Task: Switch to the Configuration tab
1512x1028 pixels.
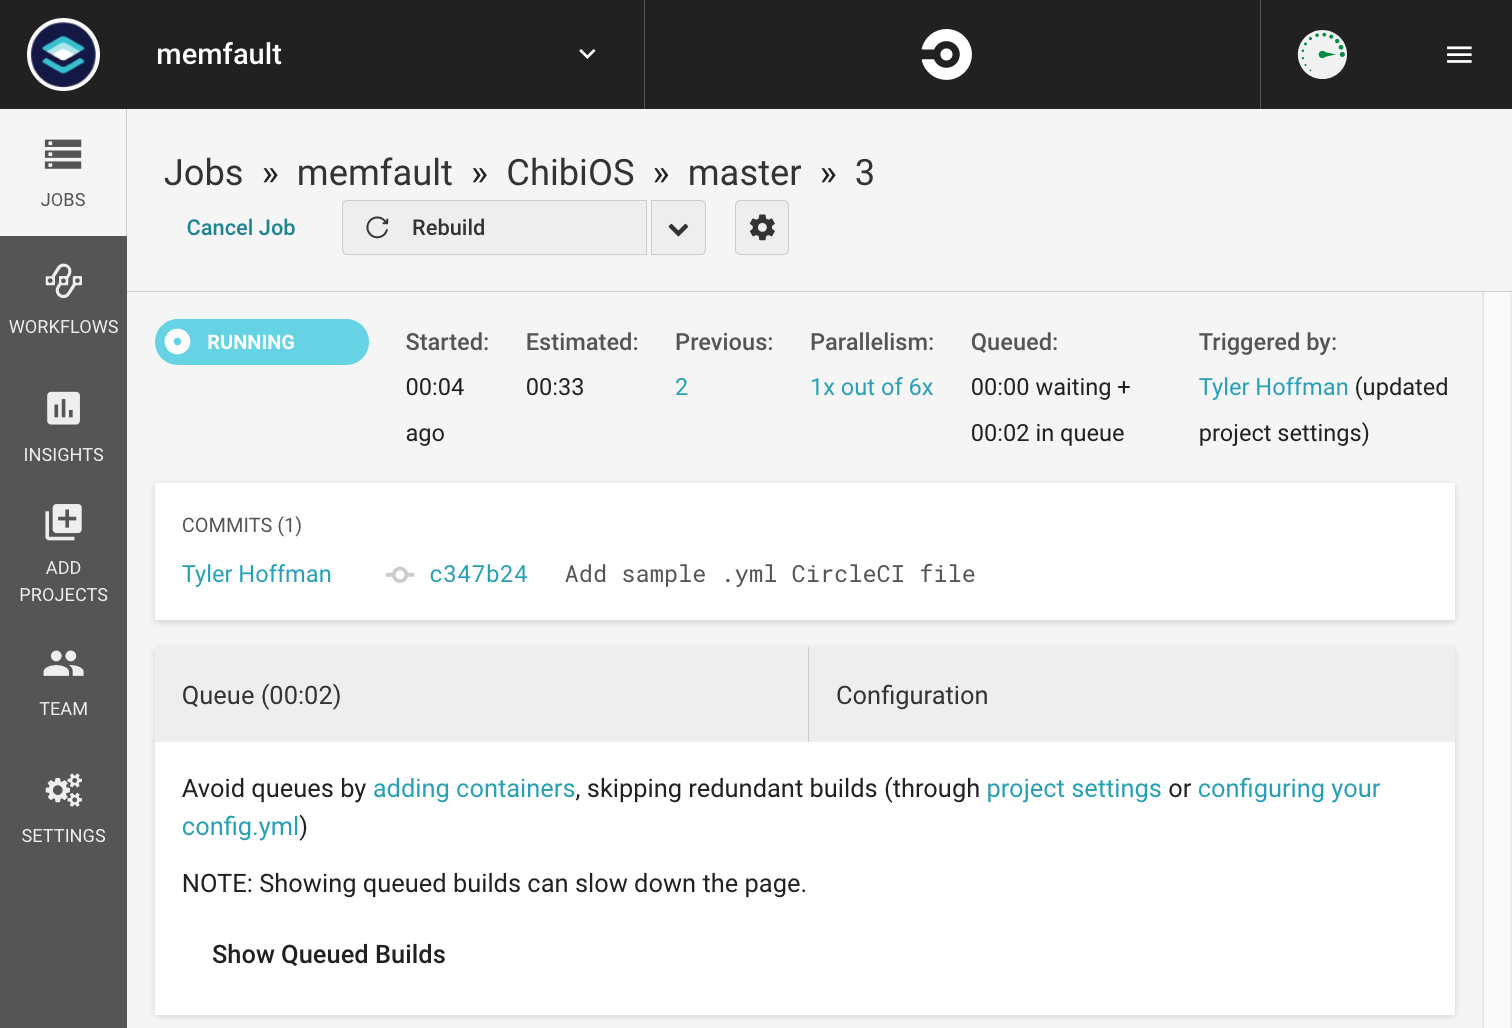Action: pyautogui.click(x=912, y=695)
